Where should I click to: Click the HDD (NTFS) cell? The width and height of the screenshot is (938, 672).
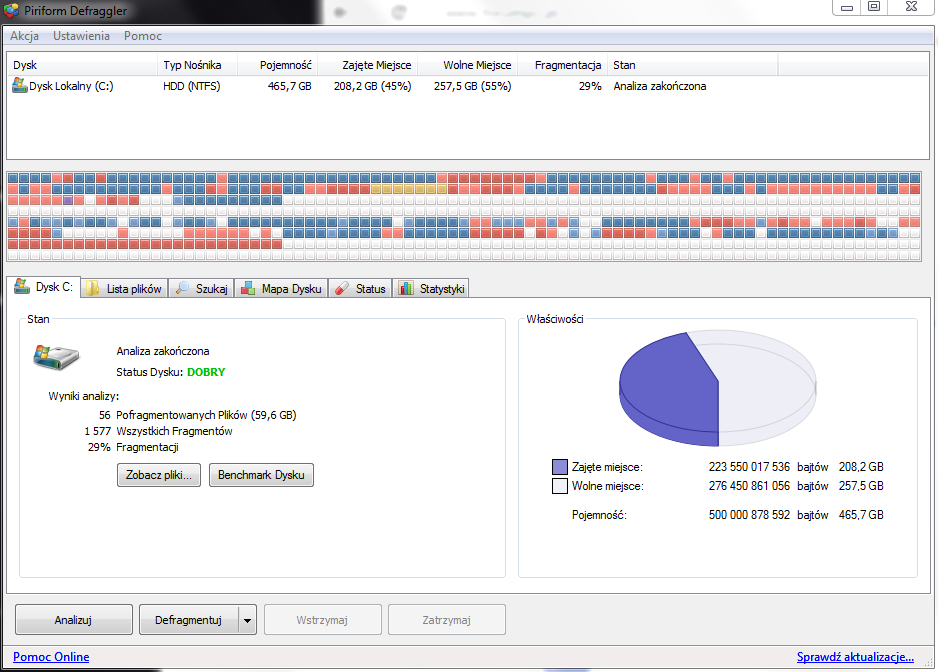tap(191, 86)
